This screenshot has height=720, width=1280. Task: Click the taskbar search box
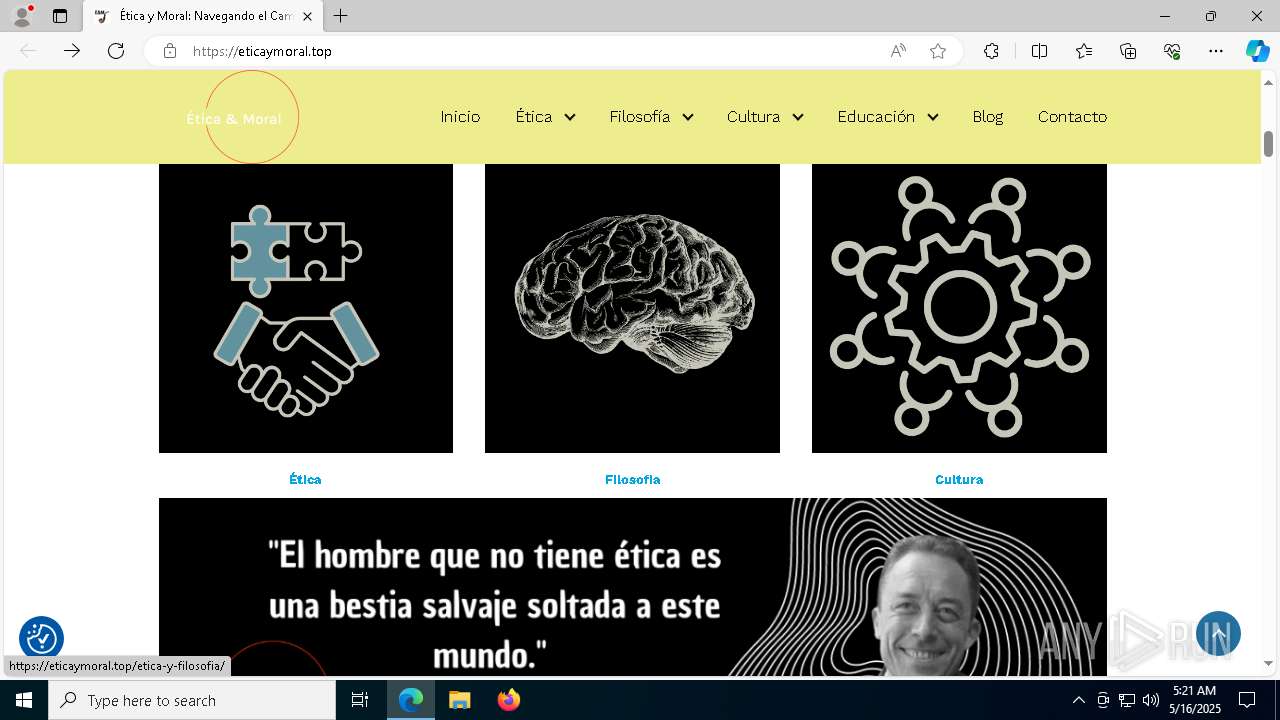[192, 700]
